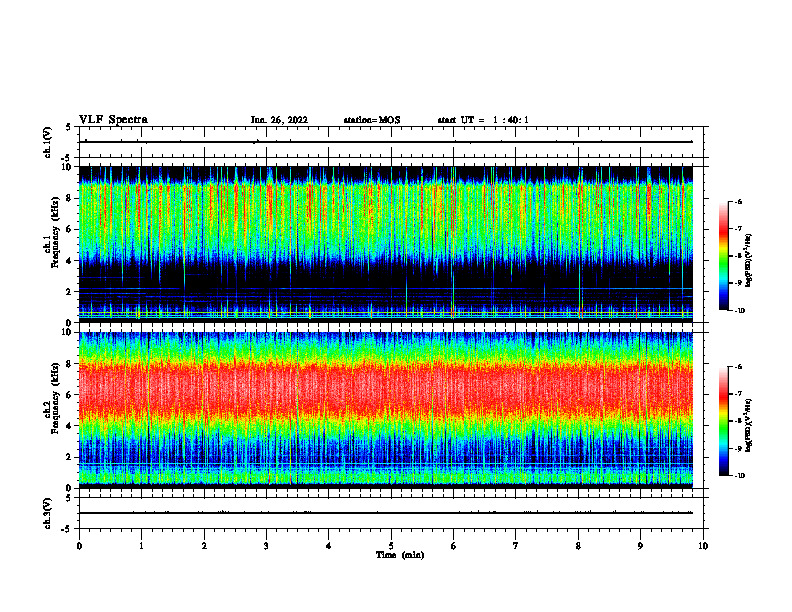Click the "4" kHz tick on ch.1 frequency axis
792x612 pixels.
[69, 261]
